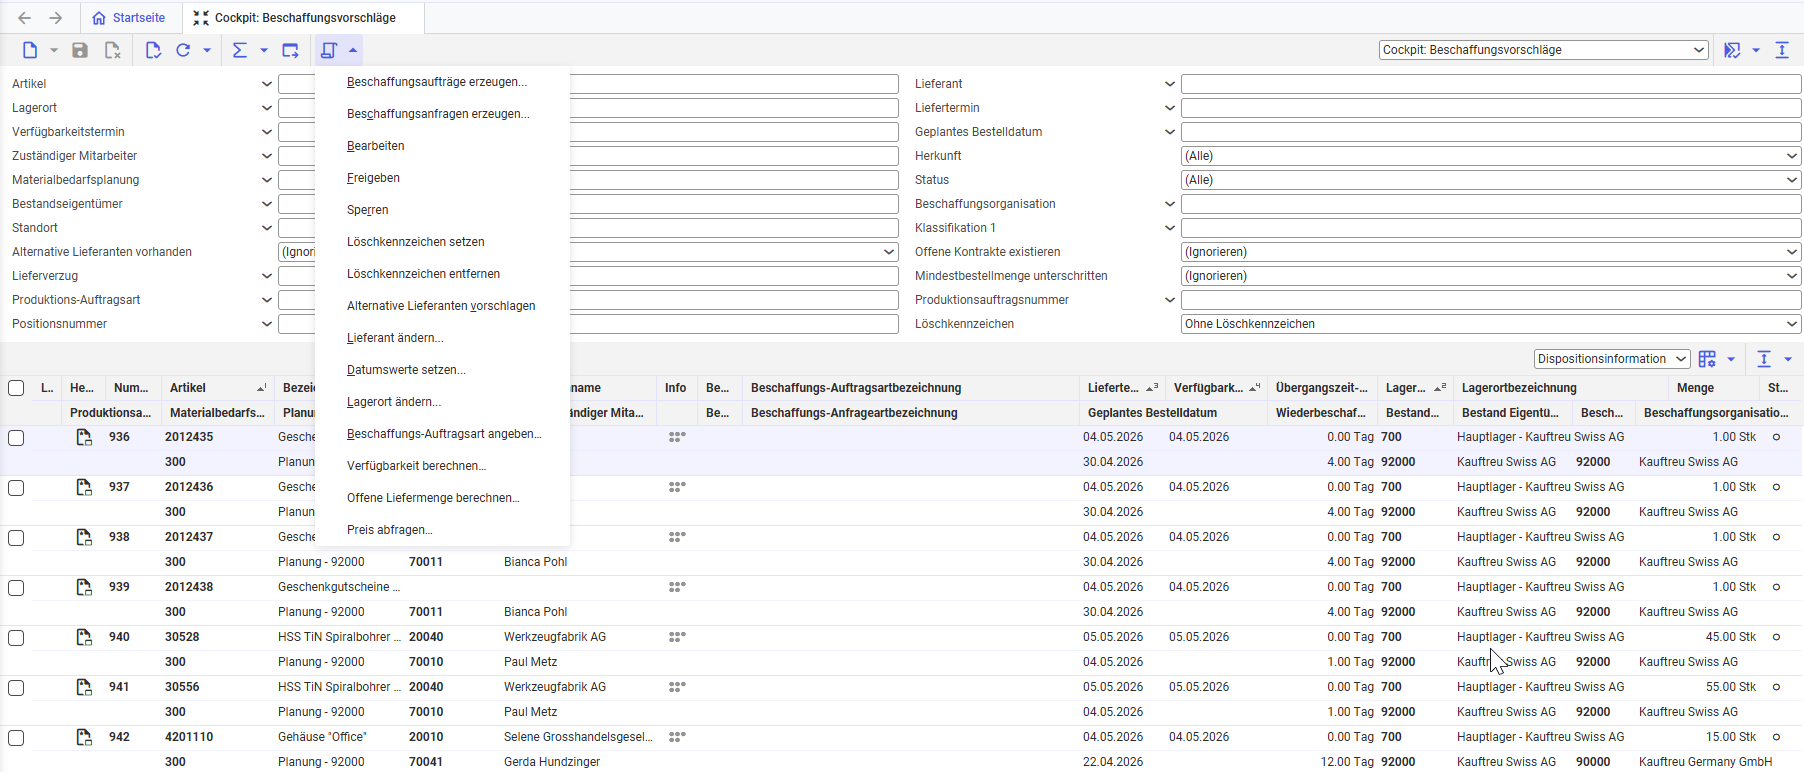Click the table settings gear icon
The width and height of the screenshot is (1804, 772).
(x=1707, y=359)
